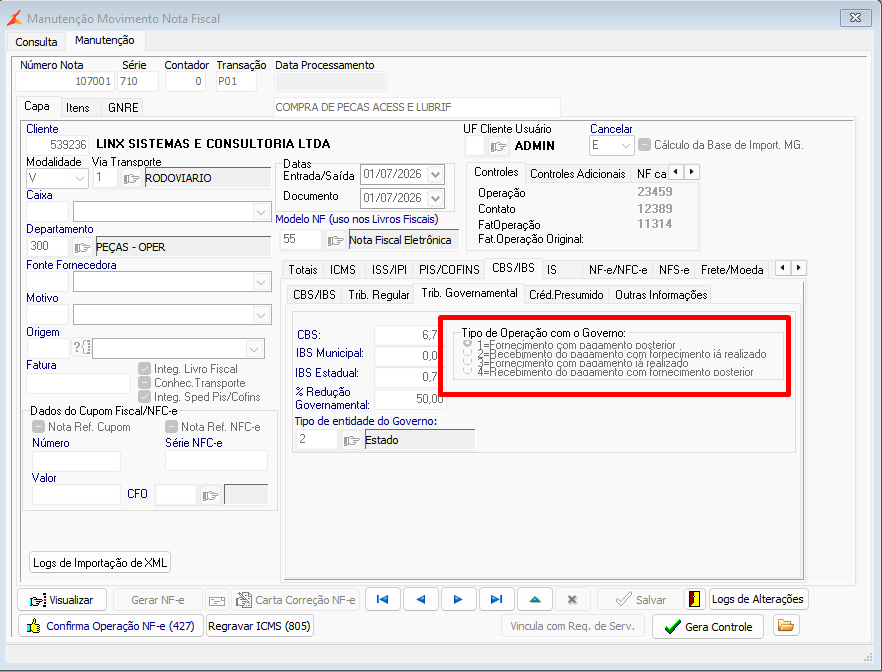
Task: Open the Cancelar dropdown
Action: point(626,146)
